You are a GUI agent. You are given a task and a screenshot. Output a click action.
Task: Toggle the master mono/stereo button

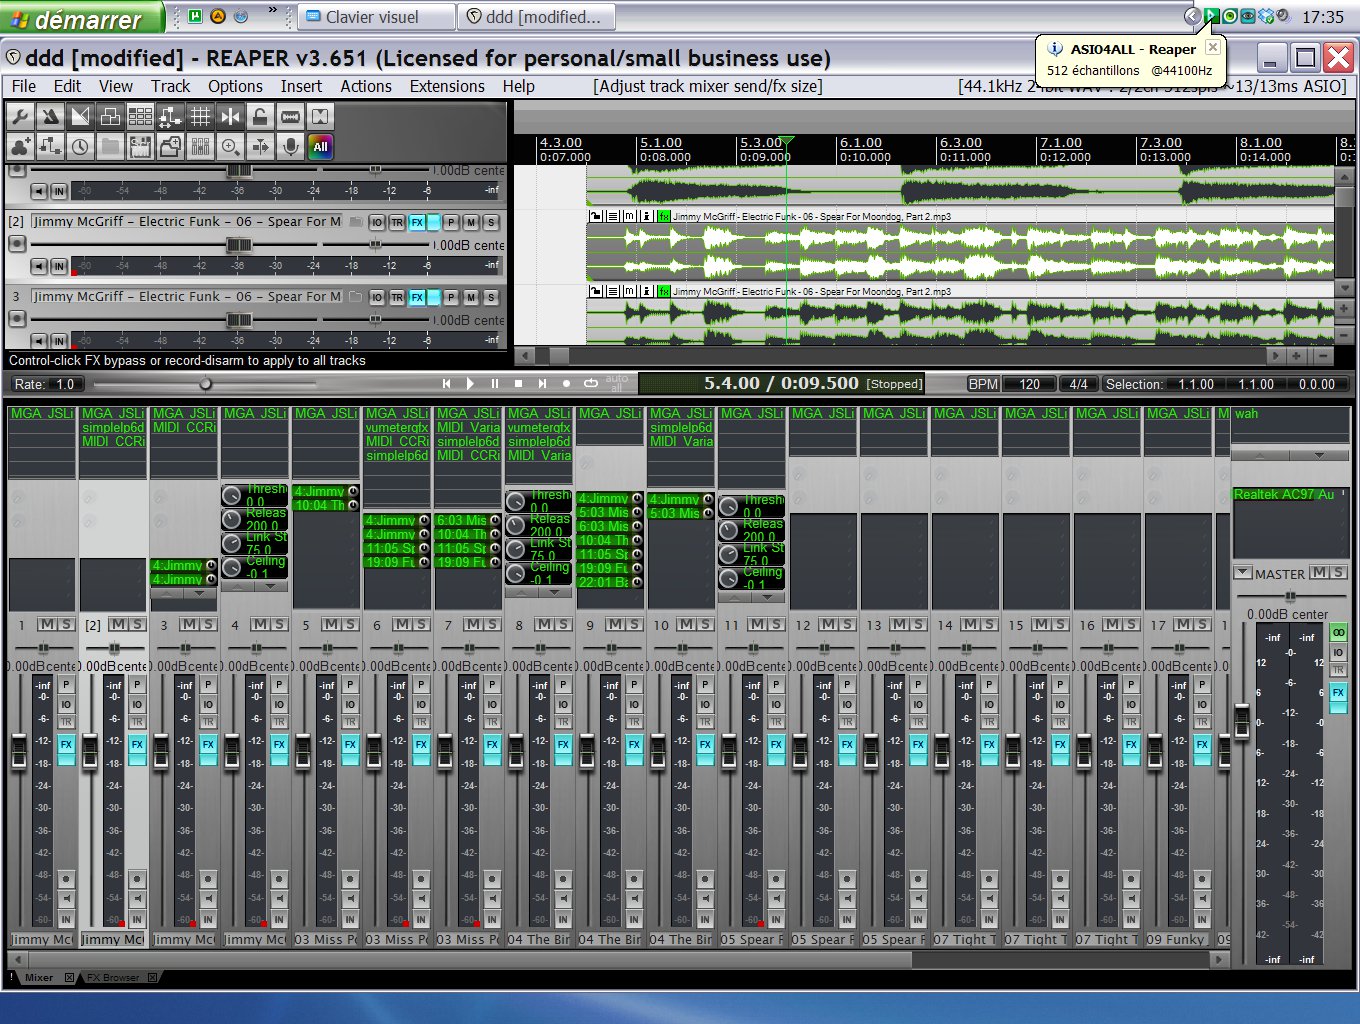pyautogui.click(x=1338, y=633)
